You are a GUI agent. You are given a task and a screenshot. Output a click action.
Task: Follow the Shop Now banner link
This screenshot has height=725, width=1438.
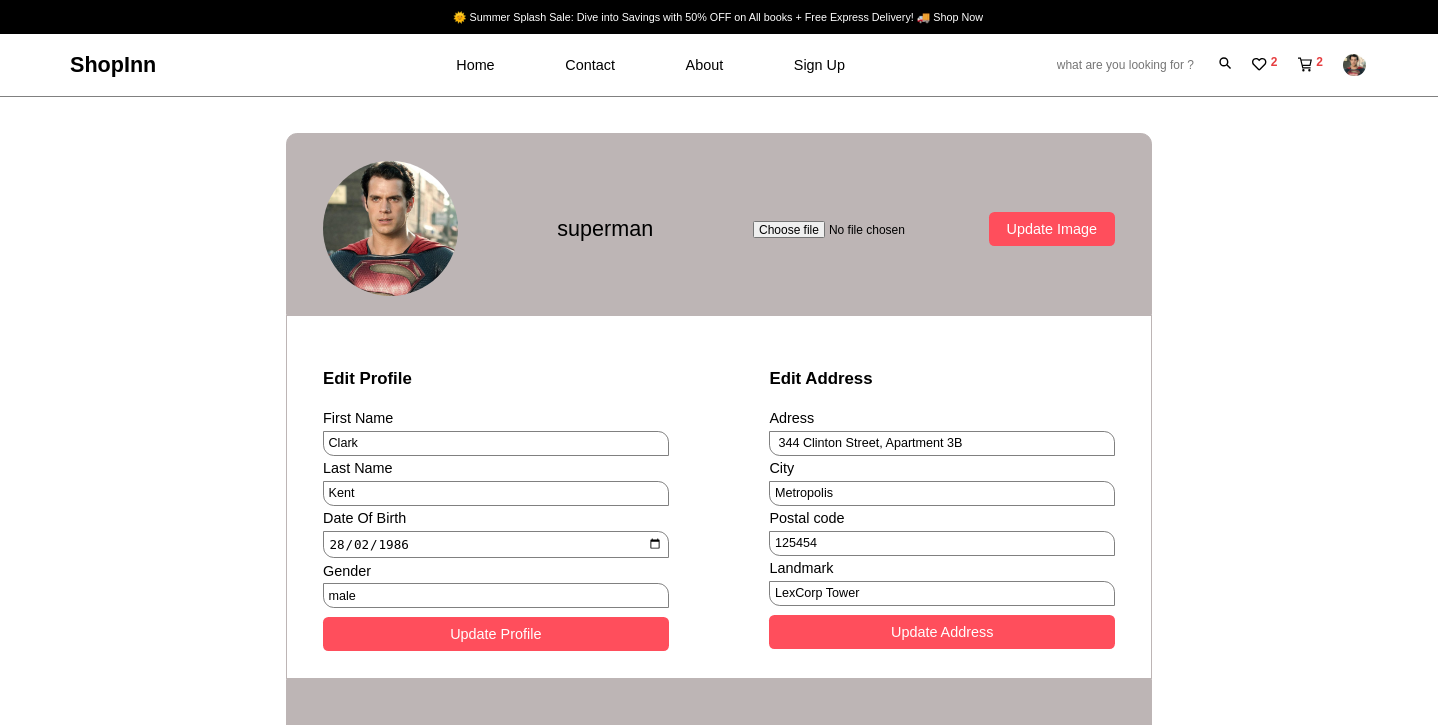(x=958, y=17)
